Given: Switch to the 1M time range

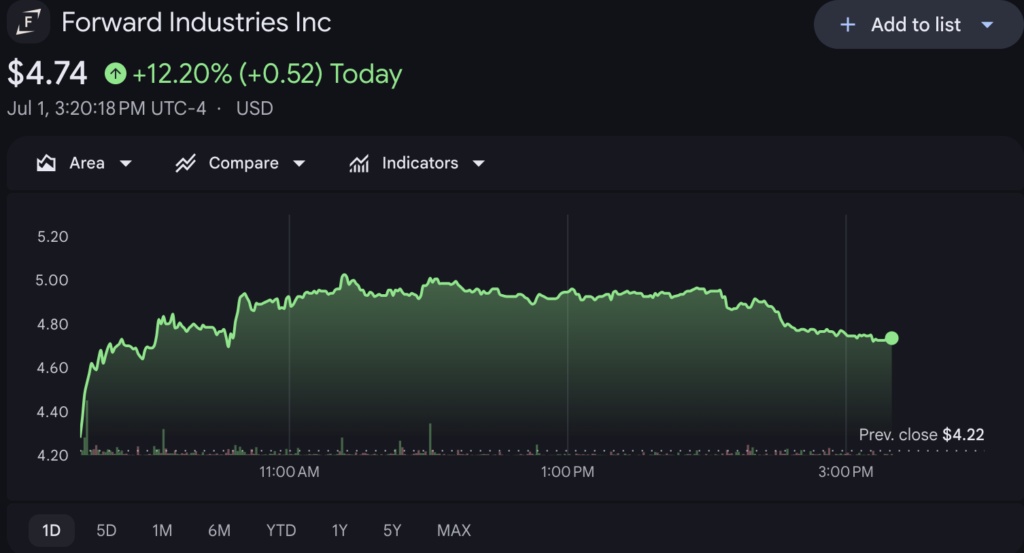Looking at the screenshot, I should coord(162,530).
